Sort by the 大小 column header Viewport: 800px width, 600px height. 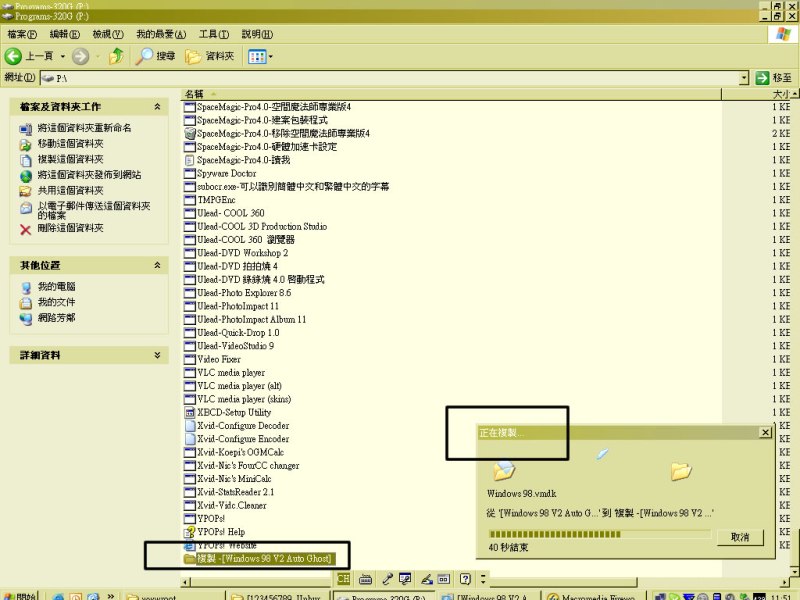tap(757, 94)
